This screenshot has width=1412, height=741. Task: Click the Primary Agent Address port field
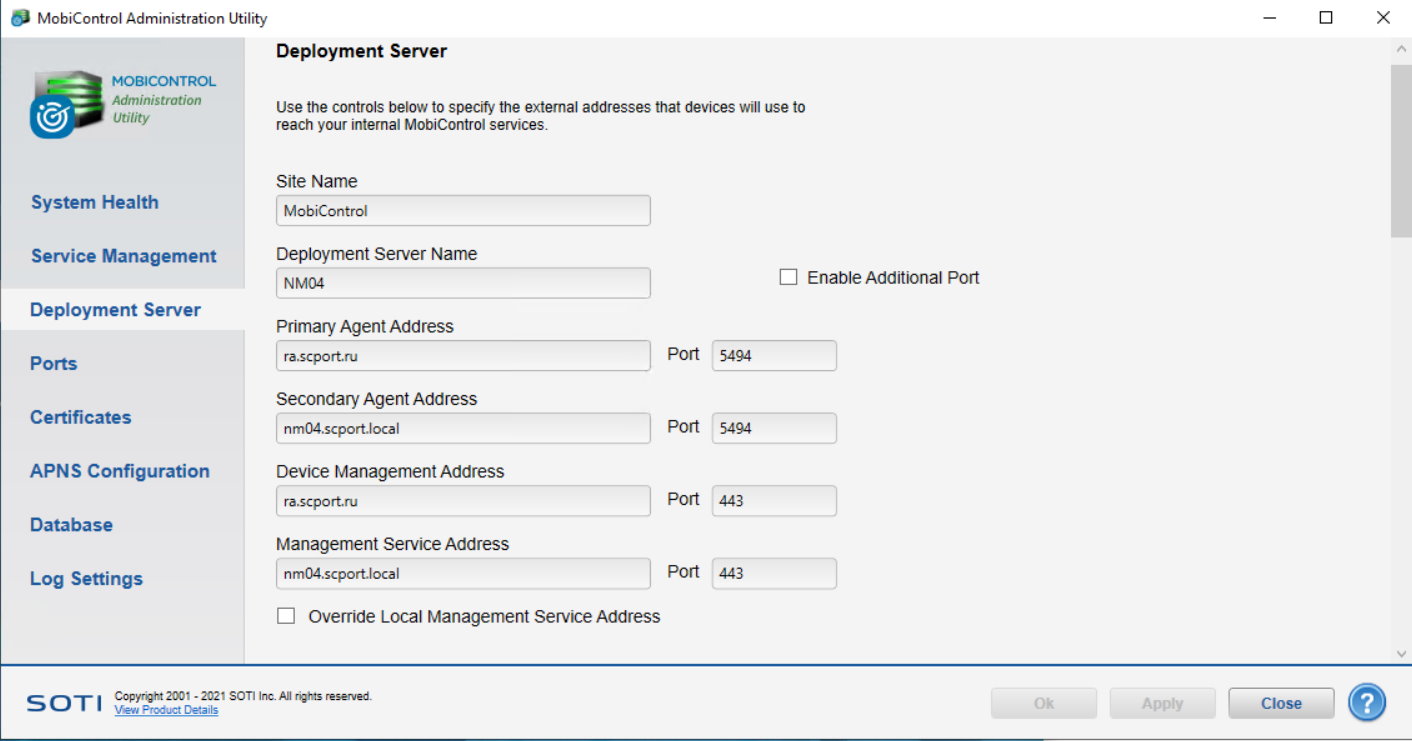pyautogui.click(x=773, y=356)
